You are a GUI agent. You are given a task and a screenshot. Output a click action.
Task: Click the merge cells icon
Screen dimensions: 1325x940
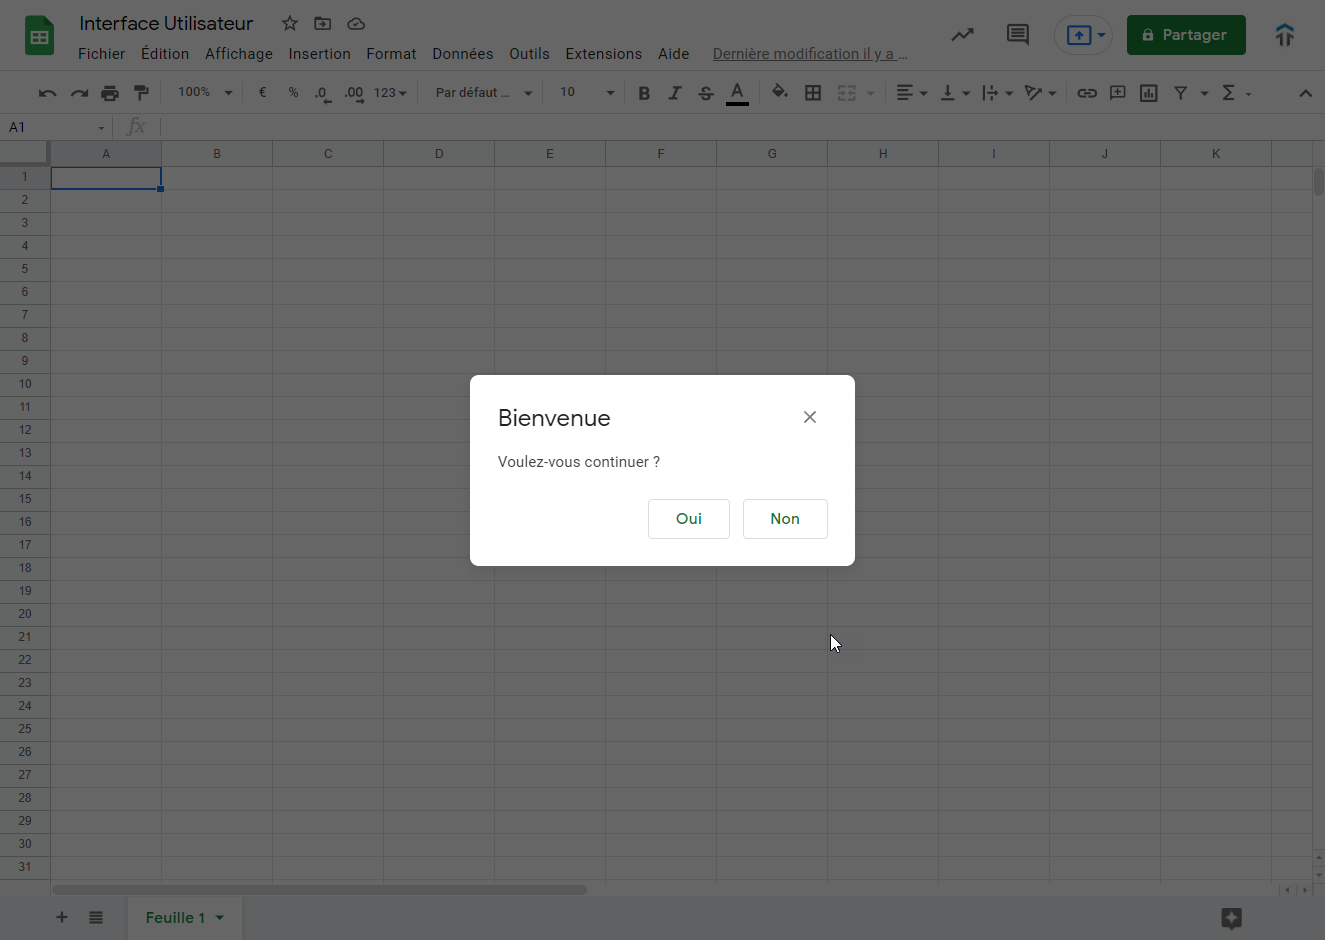tap(847, 93)
